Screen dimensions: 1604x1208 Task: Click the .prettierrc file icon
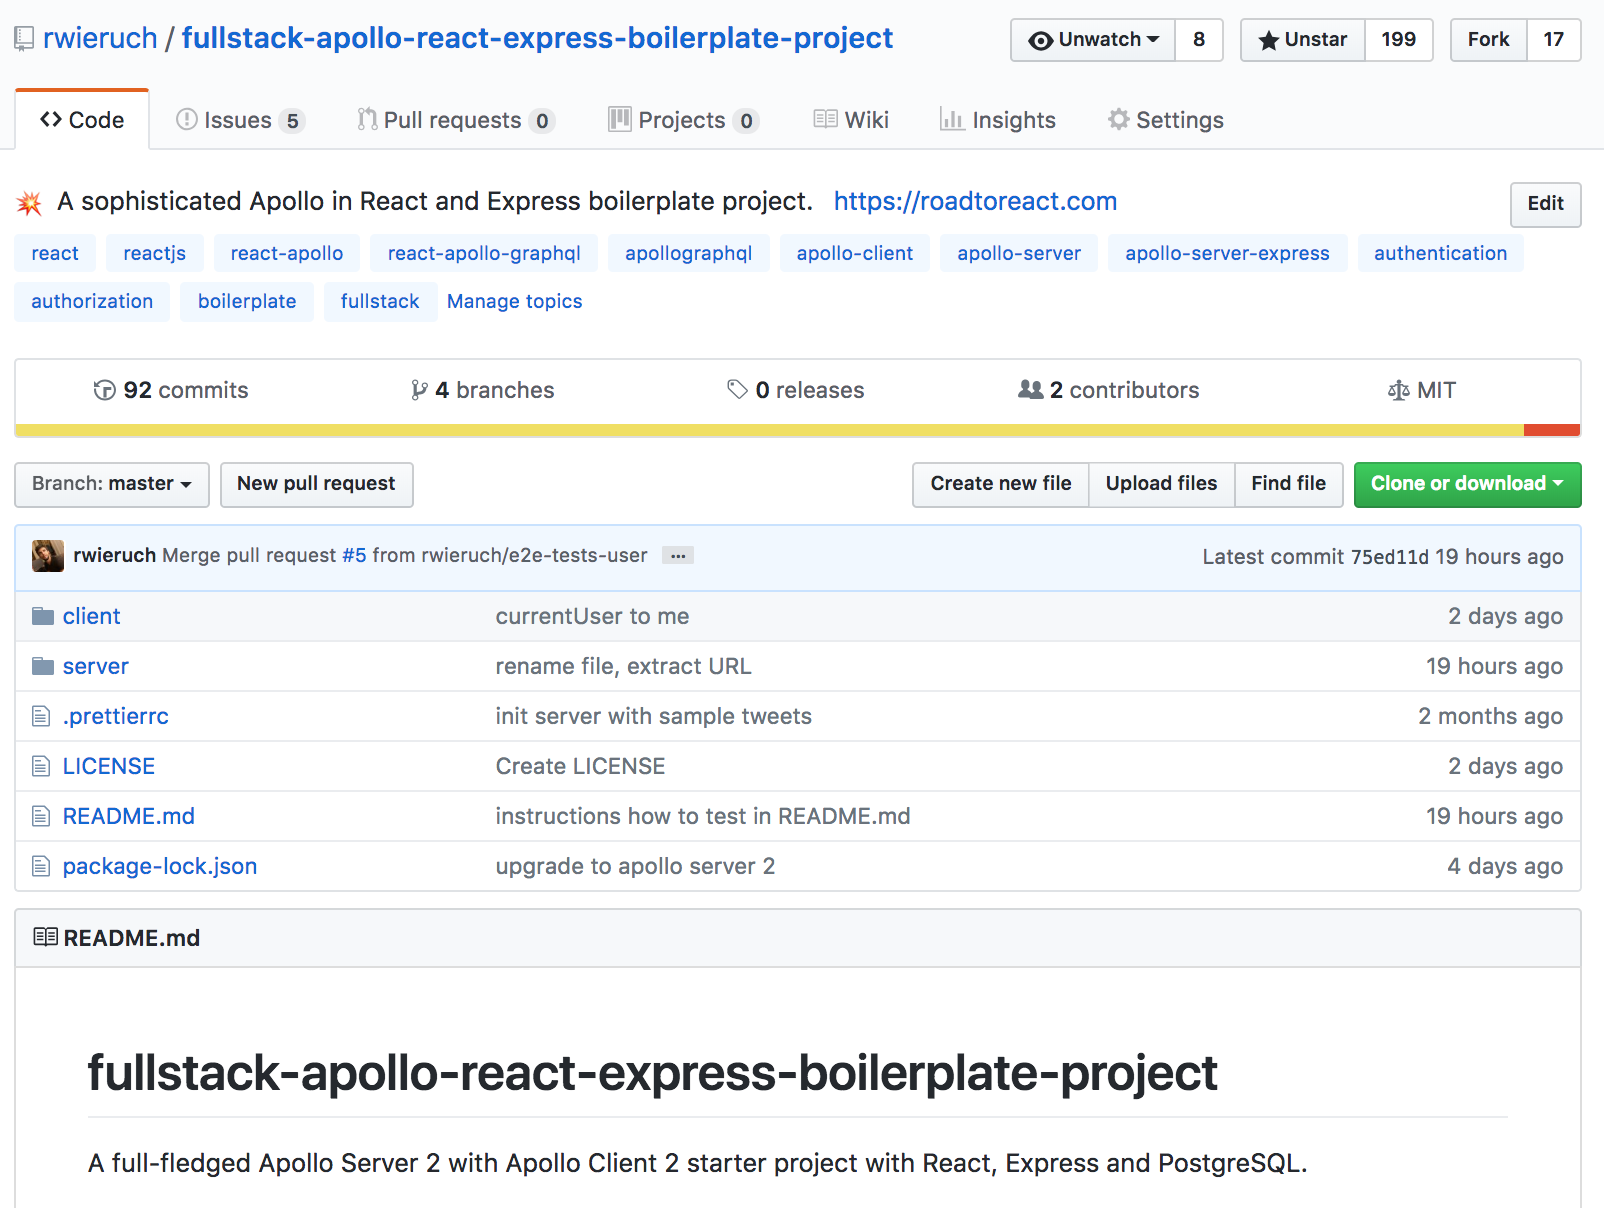pyautogui.click(x=41, y=716)
